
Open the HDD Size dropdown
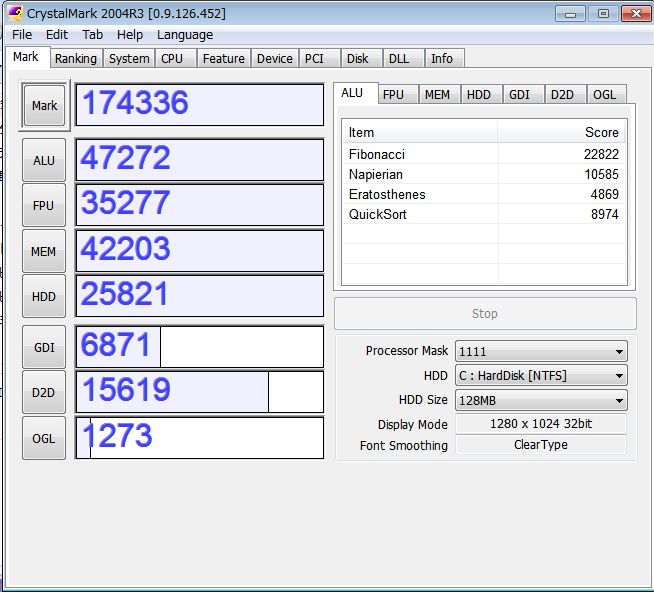540,400
